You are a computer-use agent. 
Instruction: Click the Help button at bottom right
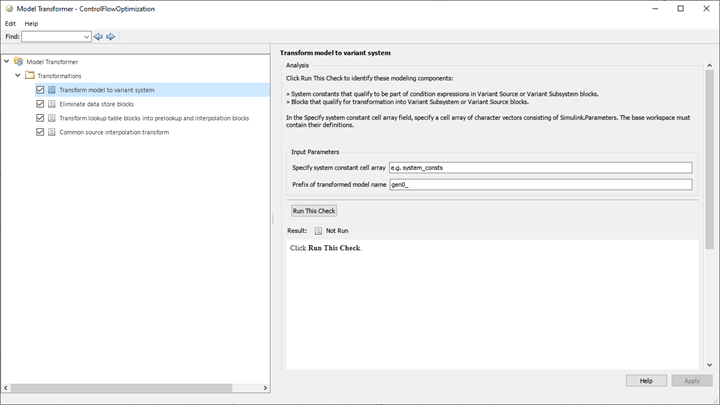pos(646,381)
